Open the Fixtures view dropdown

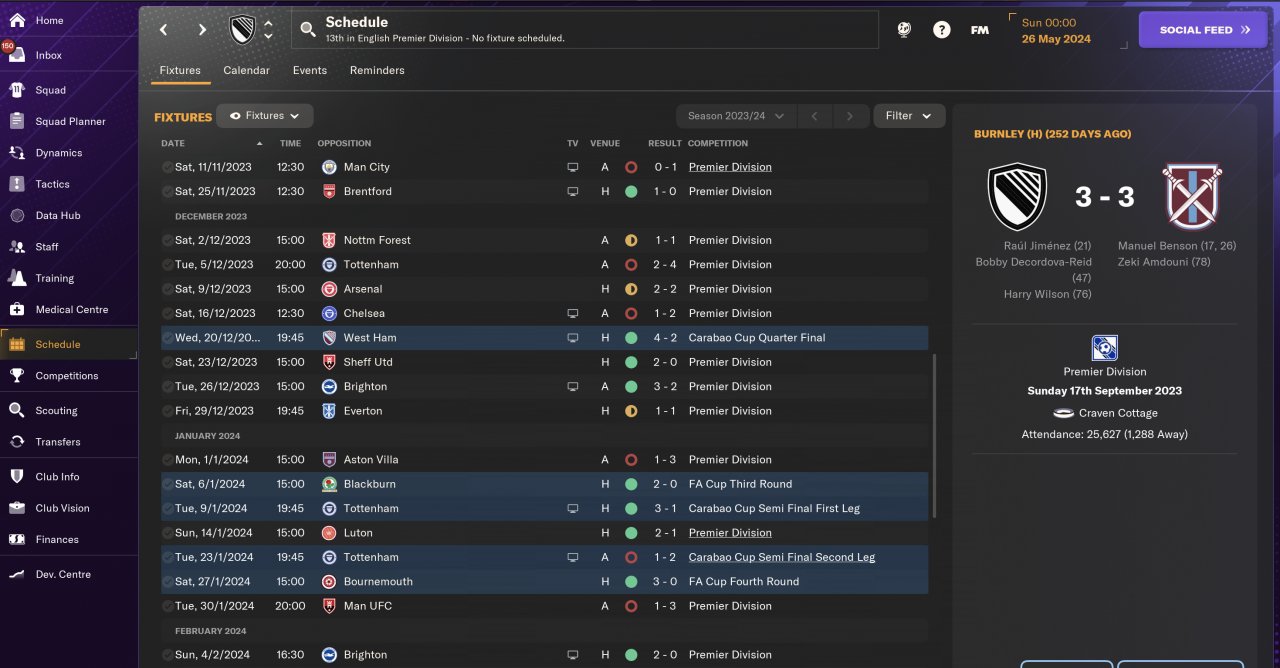coord(265,116)
